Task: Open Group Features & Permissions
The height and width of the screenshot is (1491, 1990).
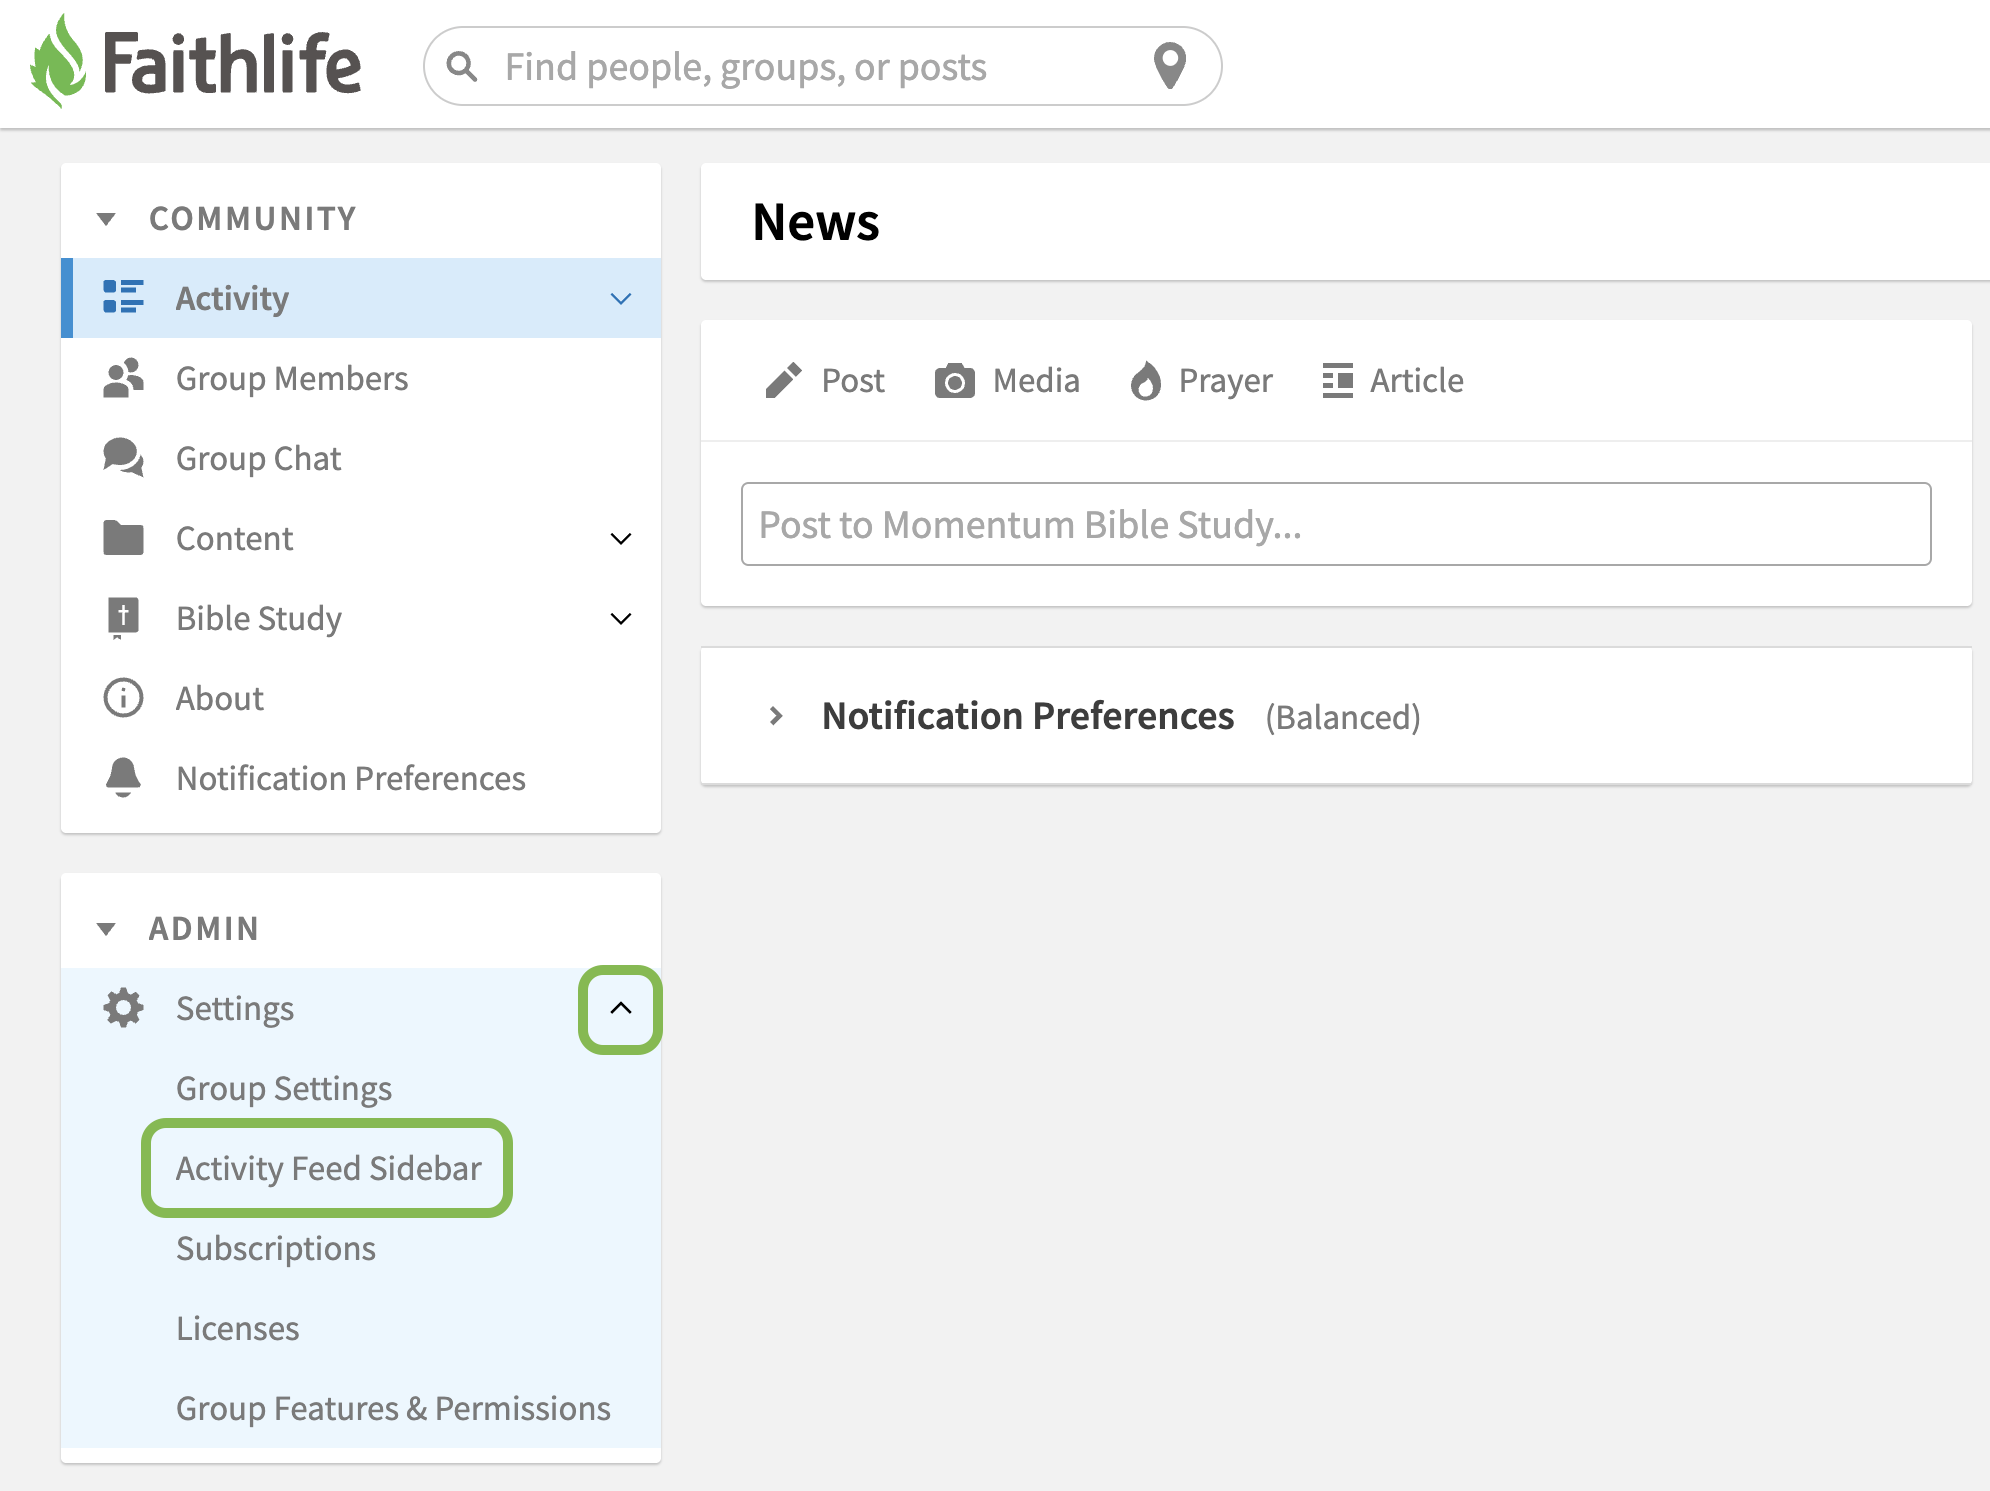Action: tap(393, 1408)
